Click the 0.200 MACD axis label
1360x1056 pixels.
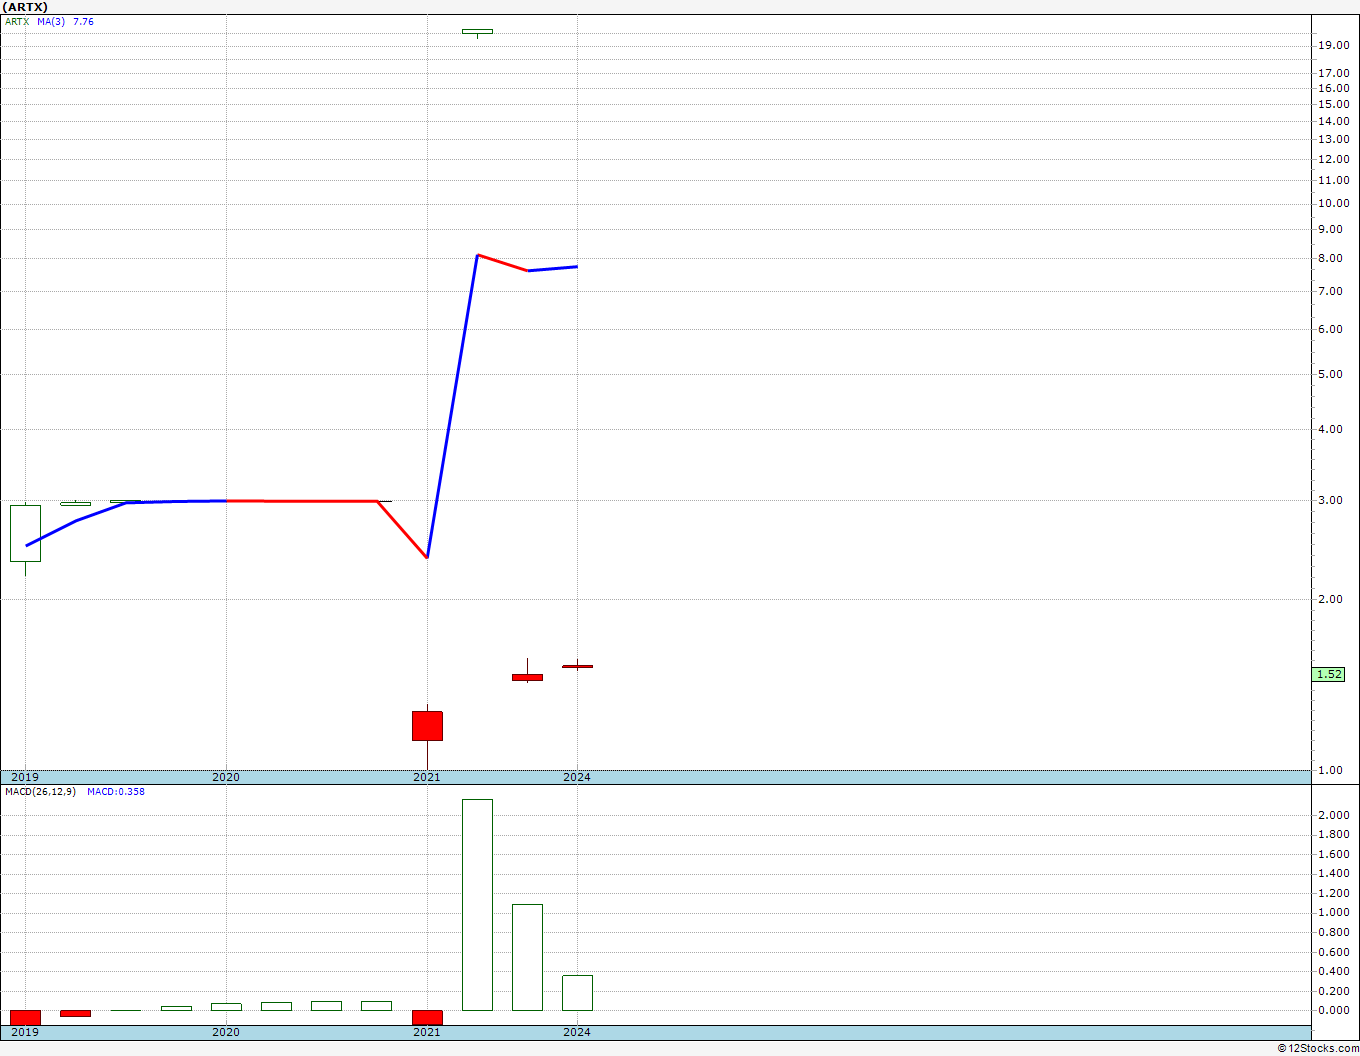pyautogui.click(x=1334, y=991)
